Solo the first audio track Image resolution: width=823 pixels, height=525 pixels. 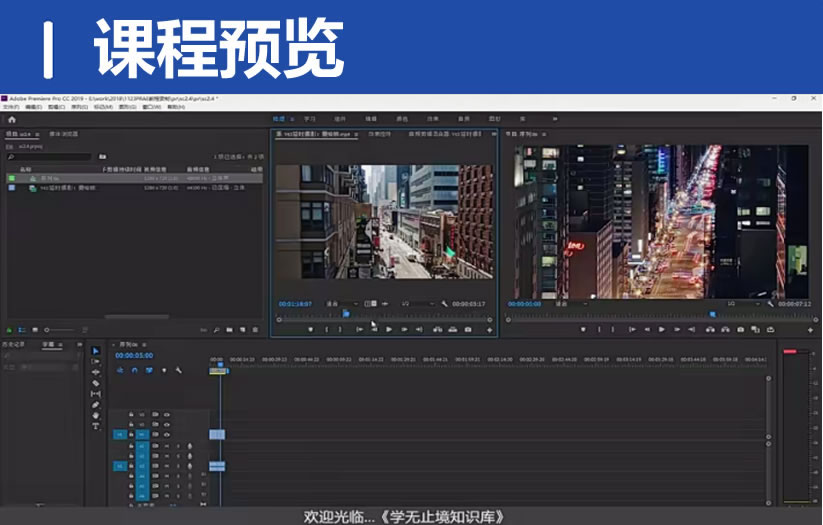[x=178, y=446]
